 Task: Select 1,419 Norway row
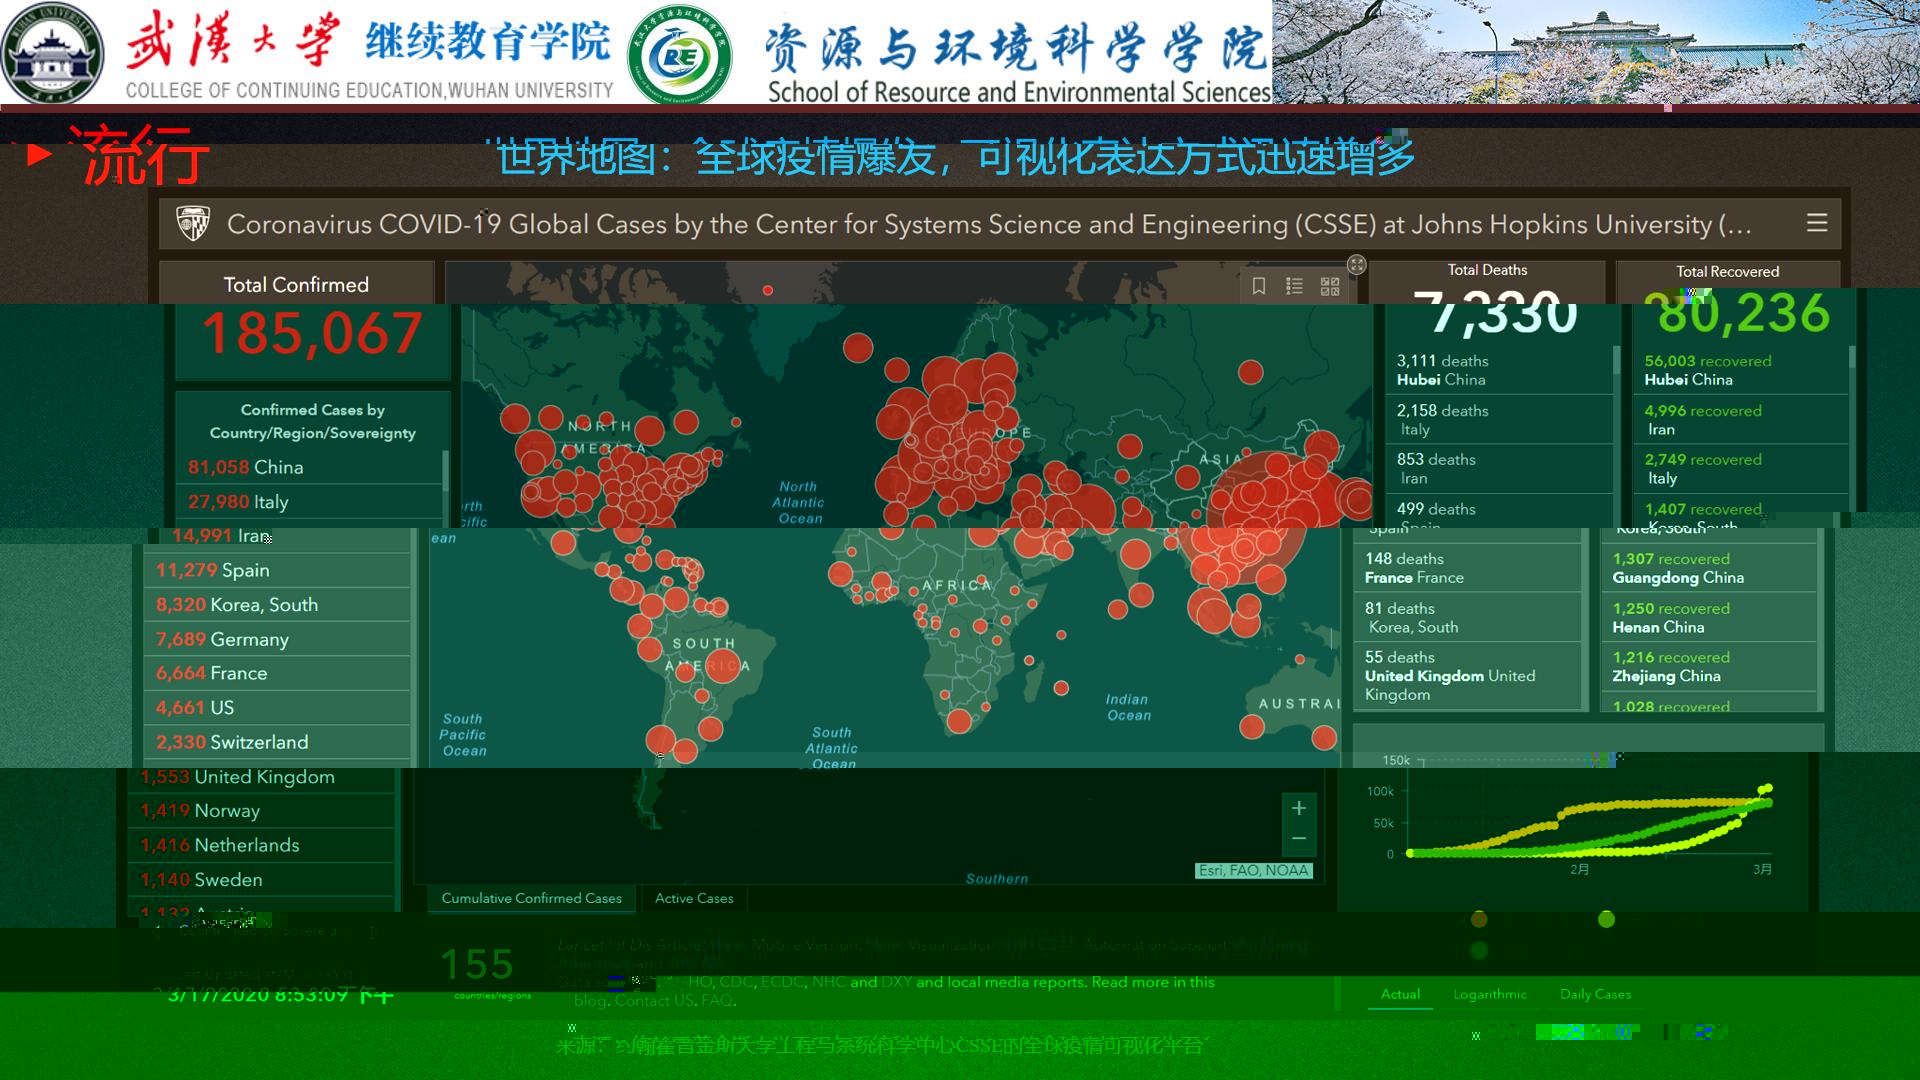point(262,811)
